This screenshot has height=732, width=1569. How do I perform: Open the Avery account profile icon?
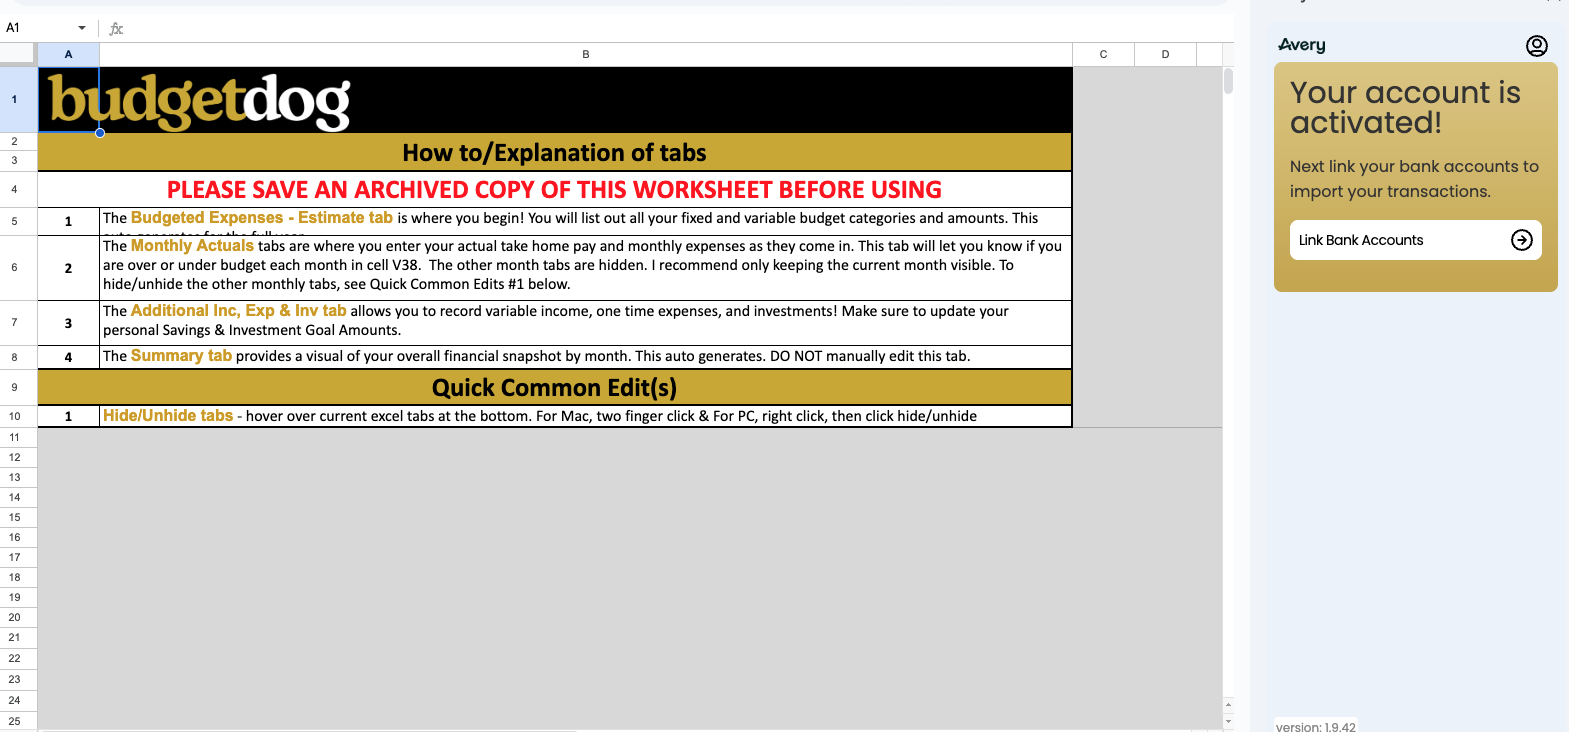(x=1536, y=46)
